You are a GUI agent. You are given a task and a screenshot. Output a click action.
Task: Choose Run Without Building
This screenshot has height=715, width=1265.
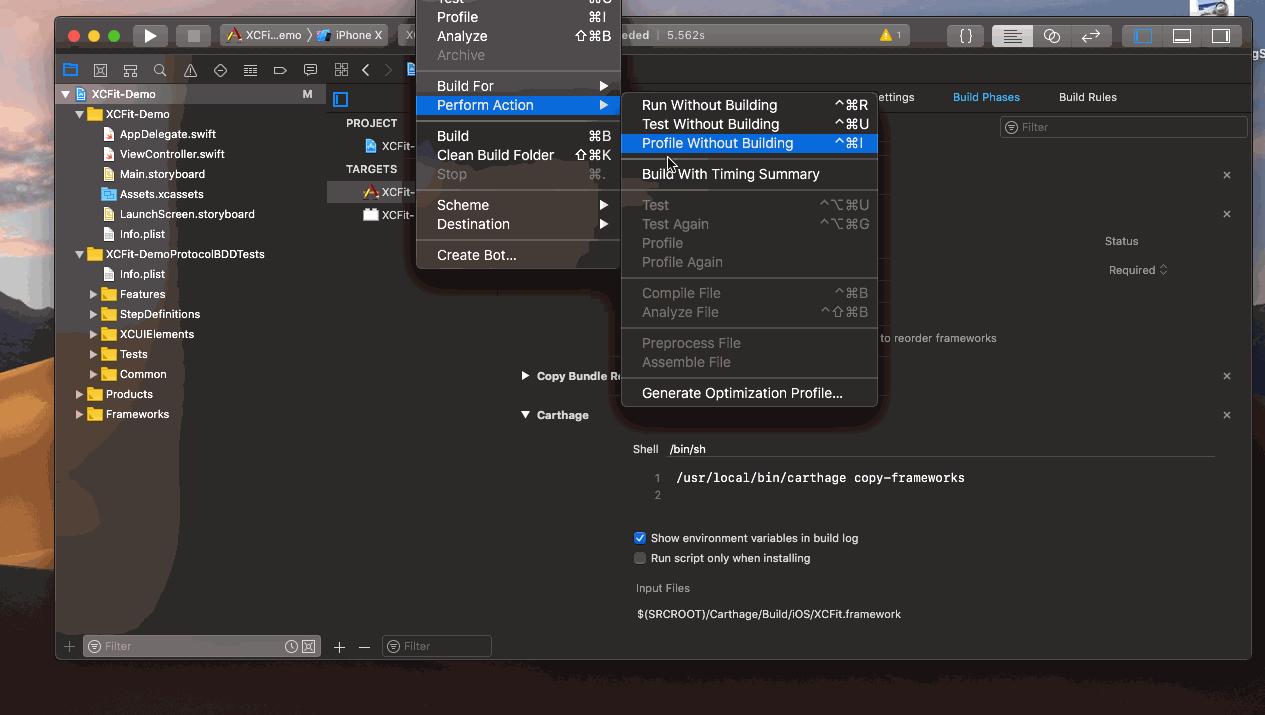point(749,105)
